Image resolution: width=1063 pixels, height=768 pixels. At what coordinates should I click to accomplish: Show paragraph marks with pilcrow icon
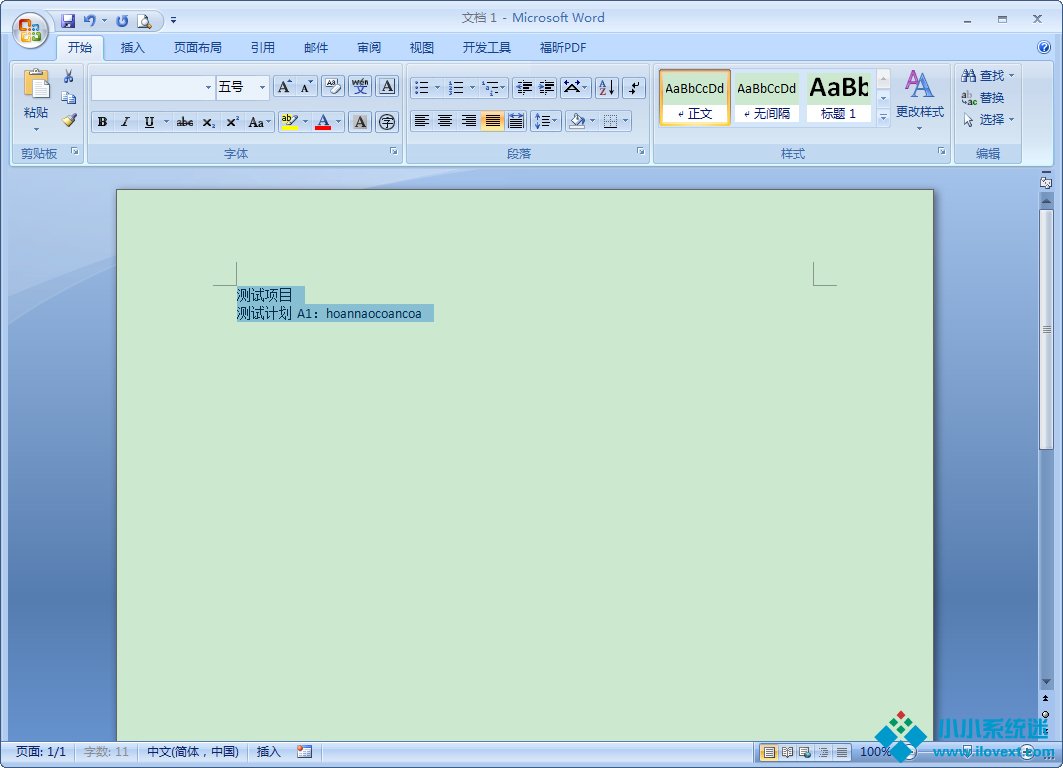click(634, 88)
